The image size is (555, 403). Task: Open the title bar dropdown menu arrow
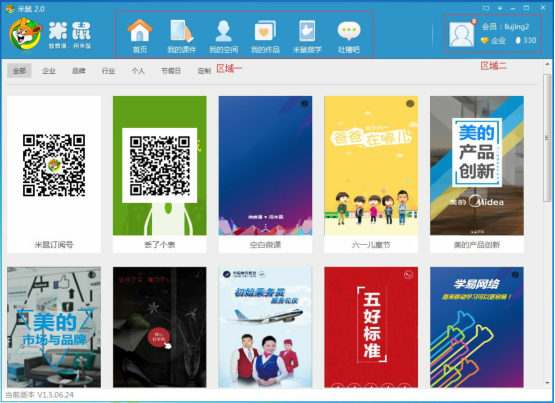[x=500, y=8]
